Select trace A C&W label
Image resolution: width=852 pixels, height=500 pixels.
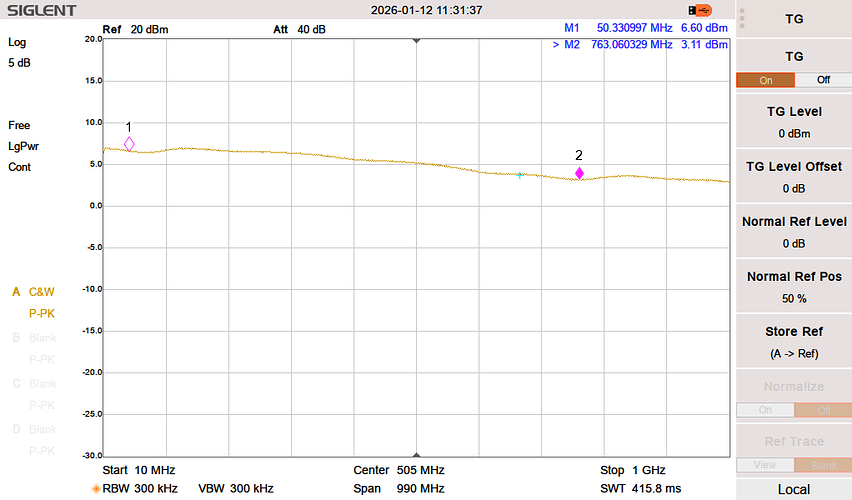tap(34, 292)
